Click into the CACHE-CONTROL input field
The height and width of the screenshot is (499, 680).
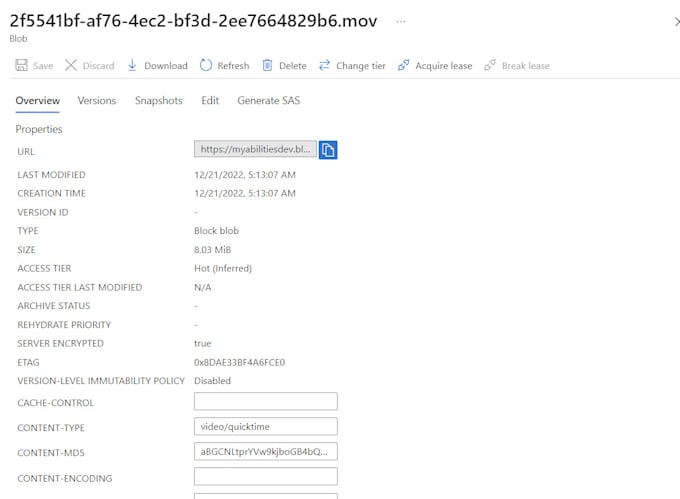click(x=266, y=401)
